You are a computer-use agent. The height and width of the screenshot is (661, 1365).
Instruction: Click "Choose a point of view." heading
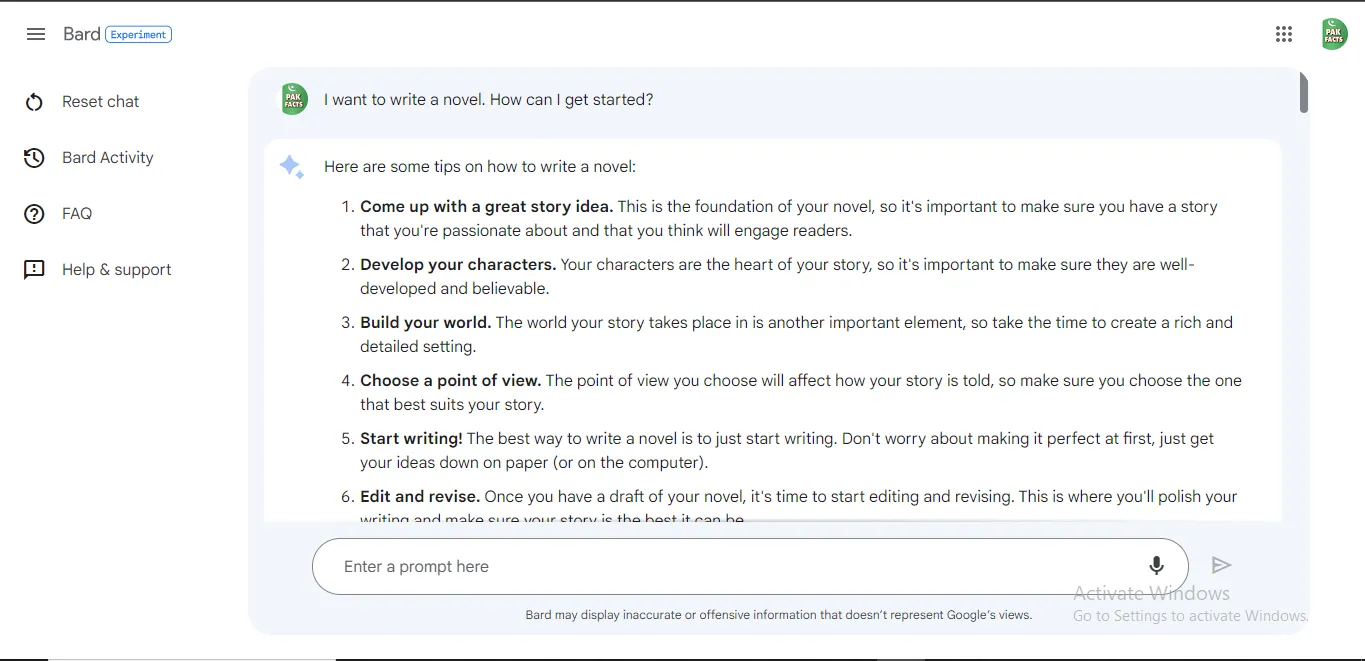[x=450, y=381]
